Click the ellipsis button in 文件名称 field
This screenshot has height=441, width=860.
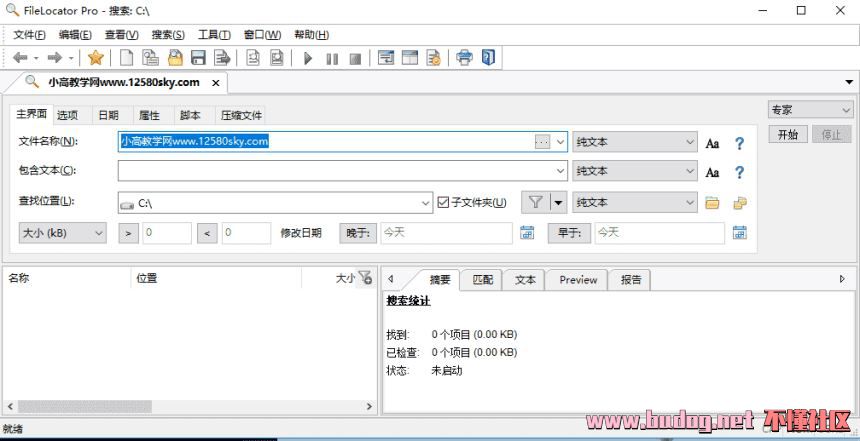(542, 142)
